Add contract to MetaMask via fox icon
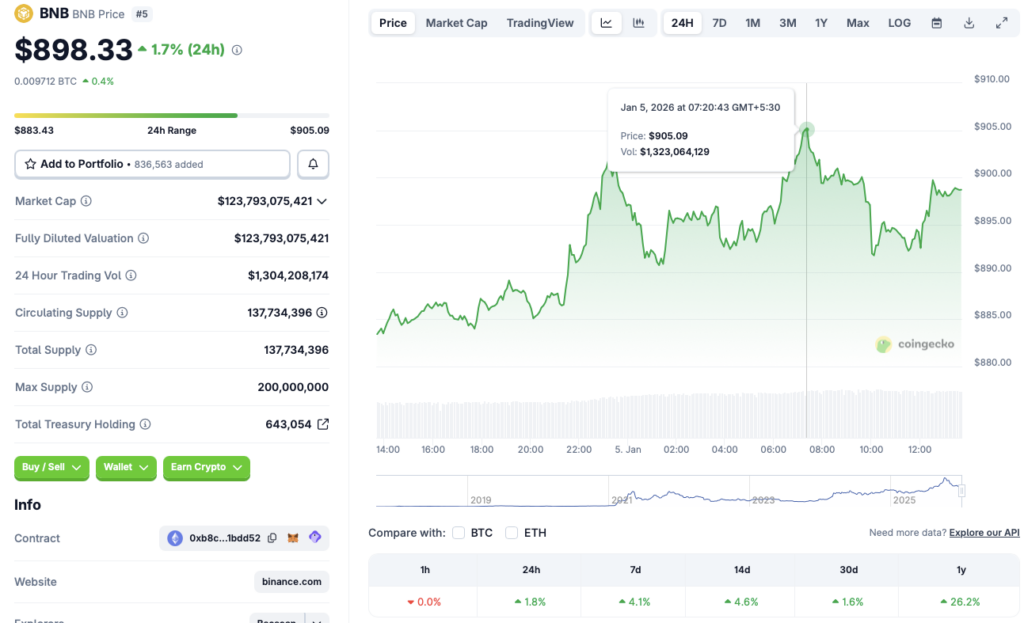This screenshot has height=623, width=1024. pyautogui.click(x=292, y=538)
